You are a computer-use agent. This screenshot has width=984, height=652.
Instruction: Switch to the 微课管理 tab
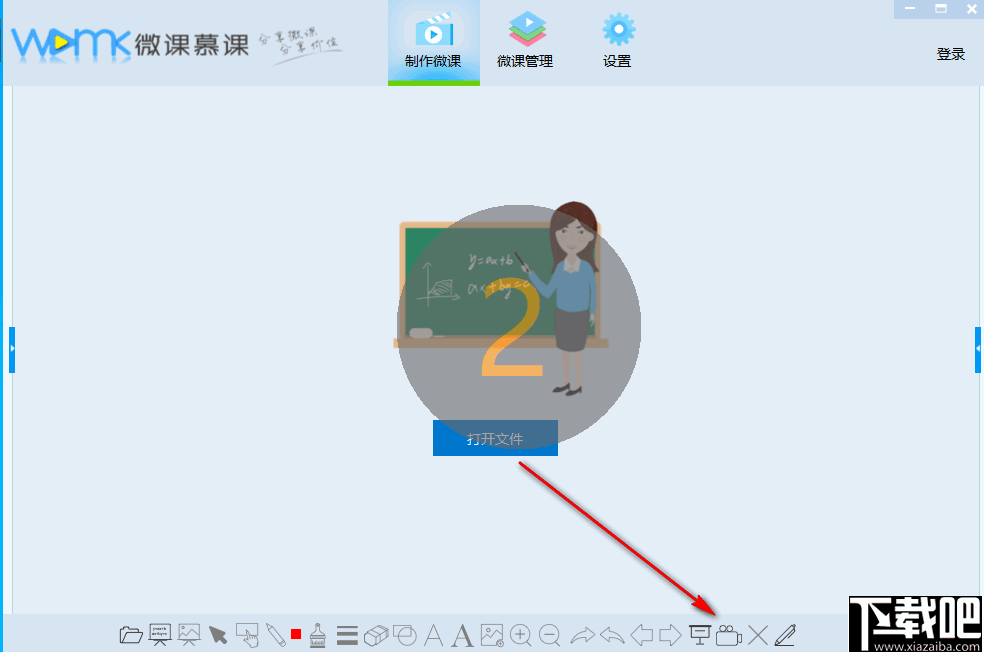pos(526,40)
